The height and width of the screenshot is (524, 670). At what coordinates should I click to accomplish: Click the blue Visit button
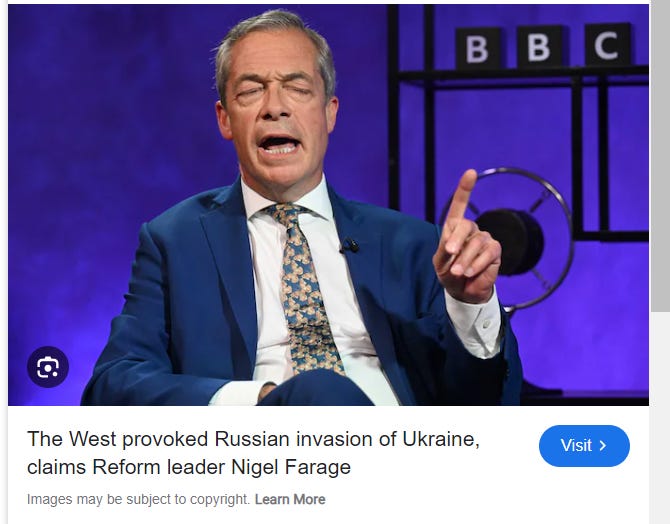coord(584,446)
